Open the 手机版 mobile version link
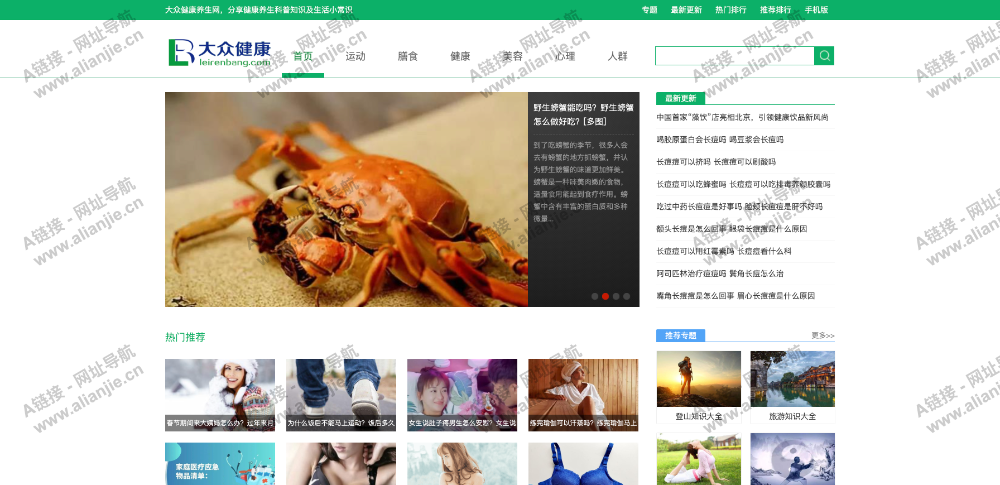1000x485 pixels. click(x=816, y=10)
